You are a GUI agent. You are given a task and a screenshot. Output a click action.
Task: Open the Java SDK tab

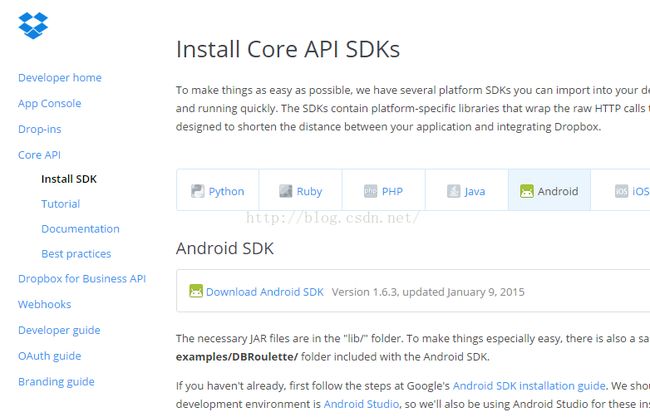(x=467, y=190)
